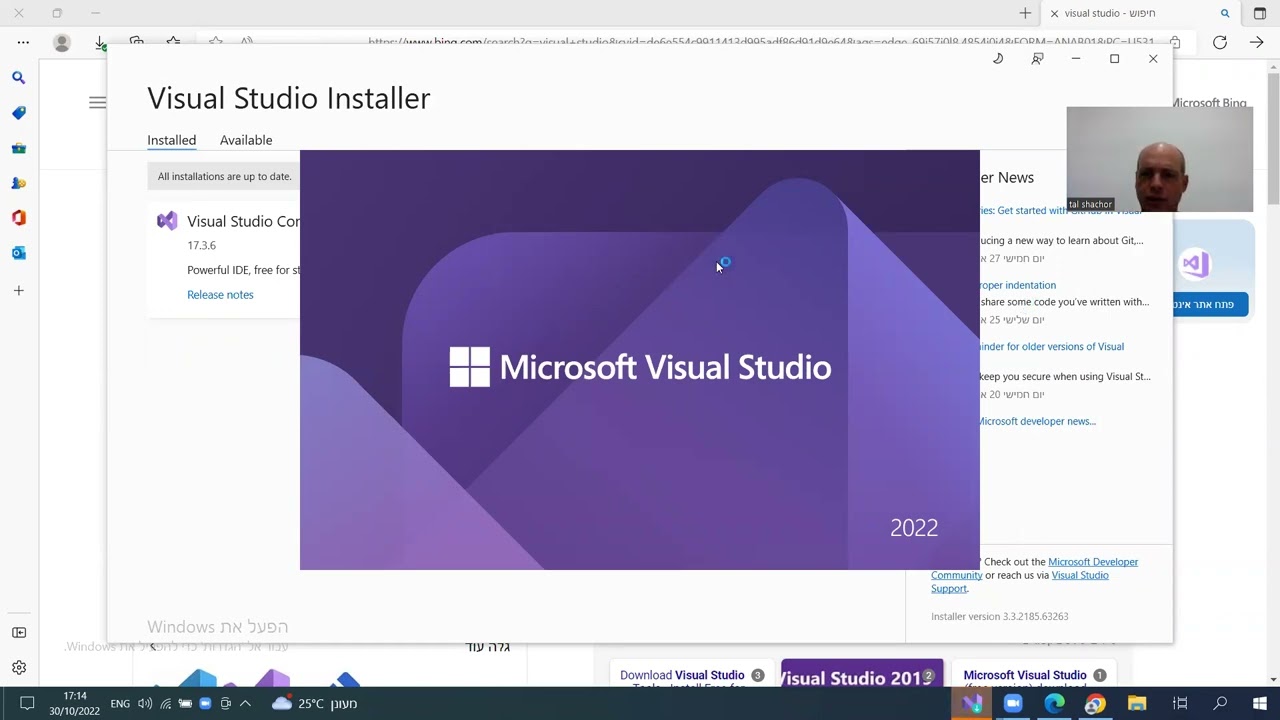Open the Windows Start menu
The image size is (1280, 720).
pos(1260,703)
